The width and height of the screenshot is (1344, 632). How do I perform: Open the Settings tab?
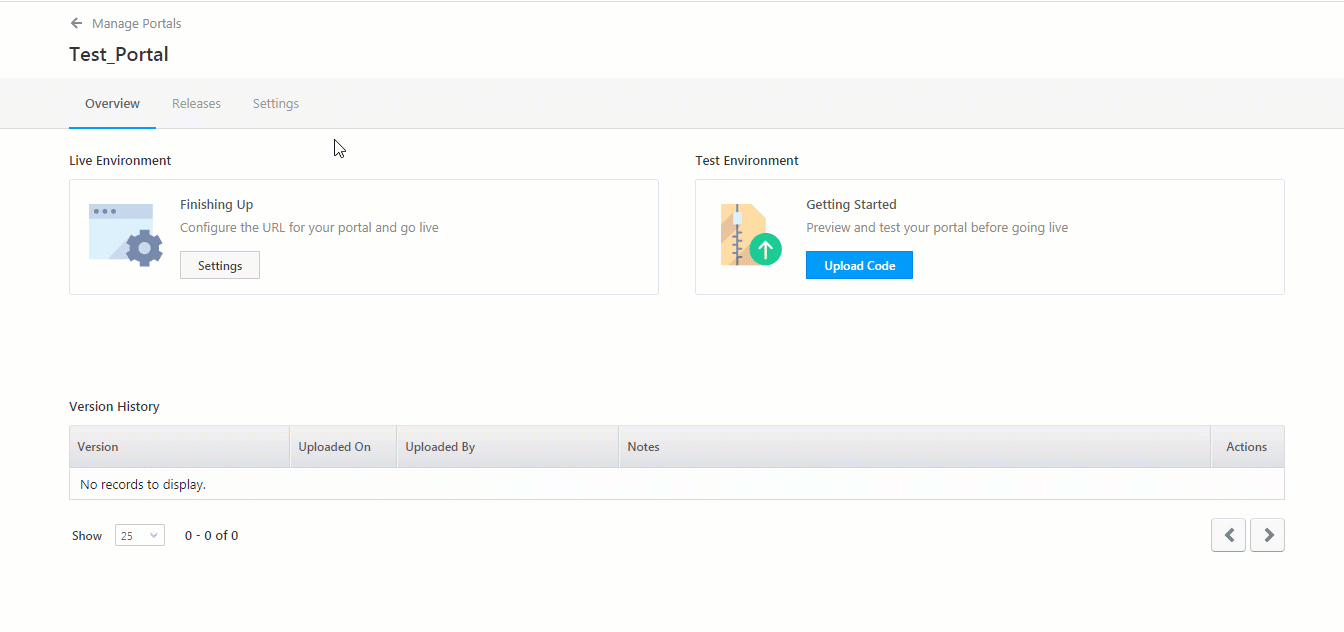(x=276, y=103)
